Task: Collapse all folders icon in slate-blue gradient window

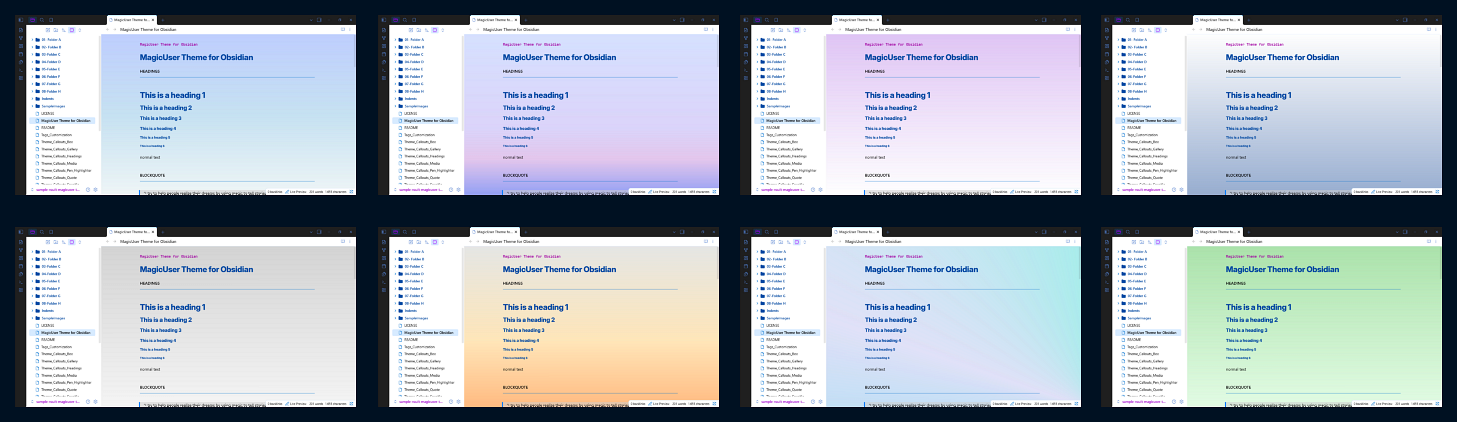Action: tap(1168, 30)
